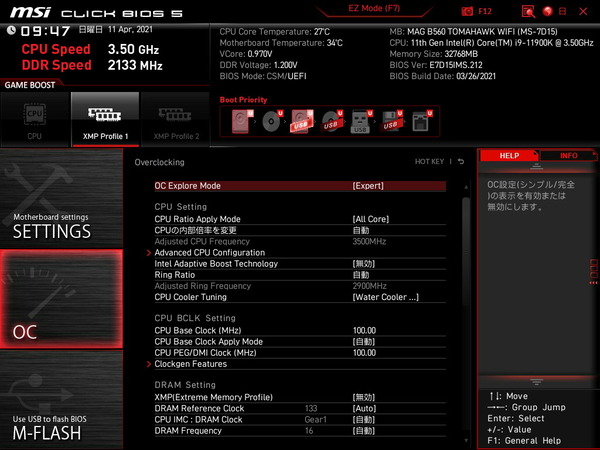Open the M-FLASH BIOS flashing tile
This screenshot has width=600, height=450.
tap(61, 399)
